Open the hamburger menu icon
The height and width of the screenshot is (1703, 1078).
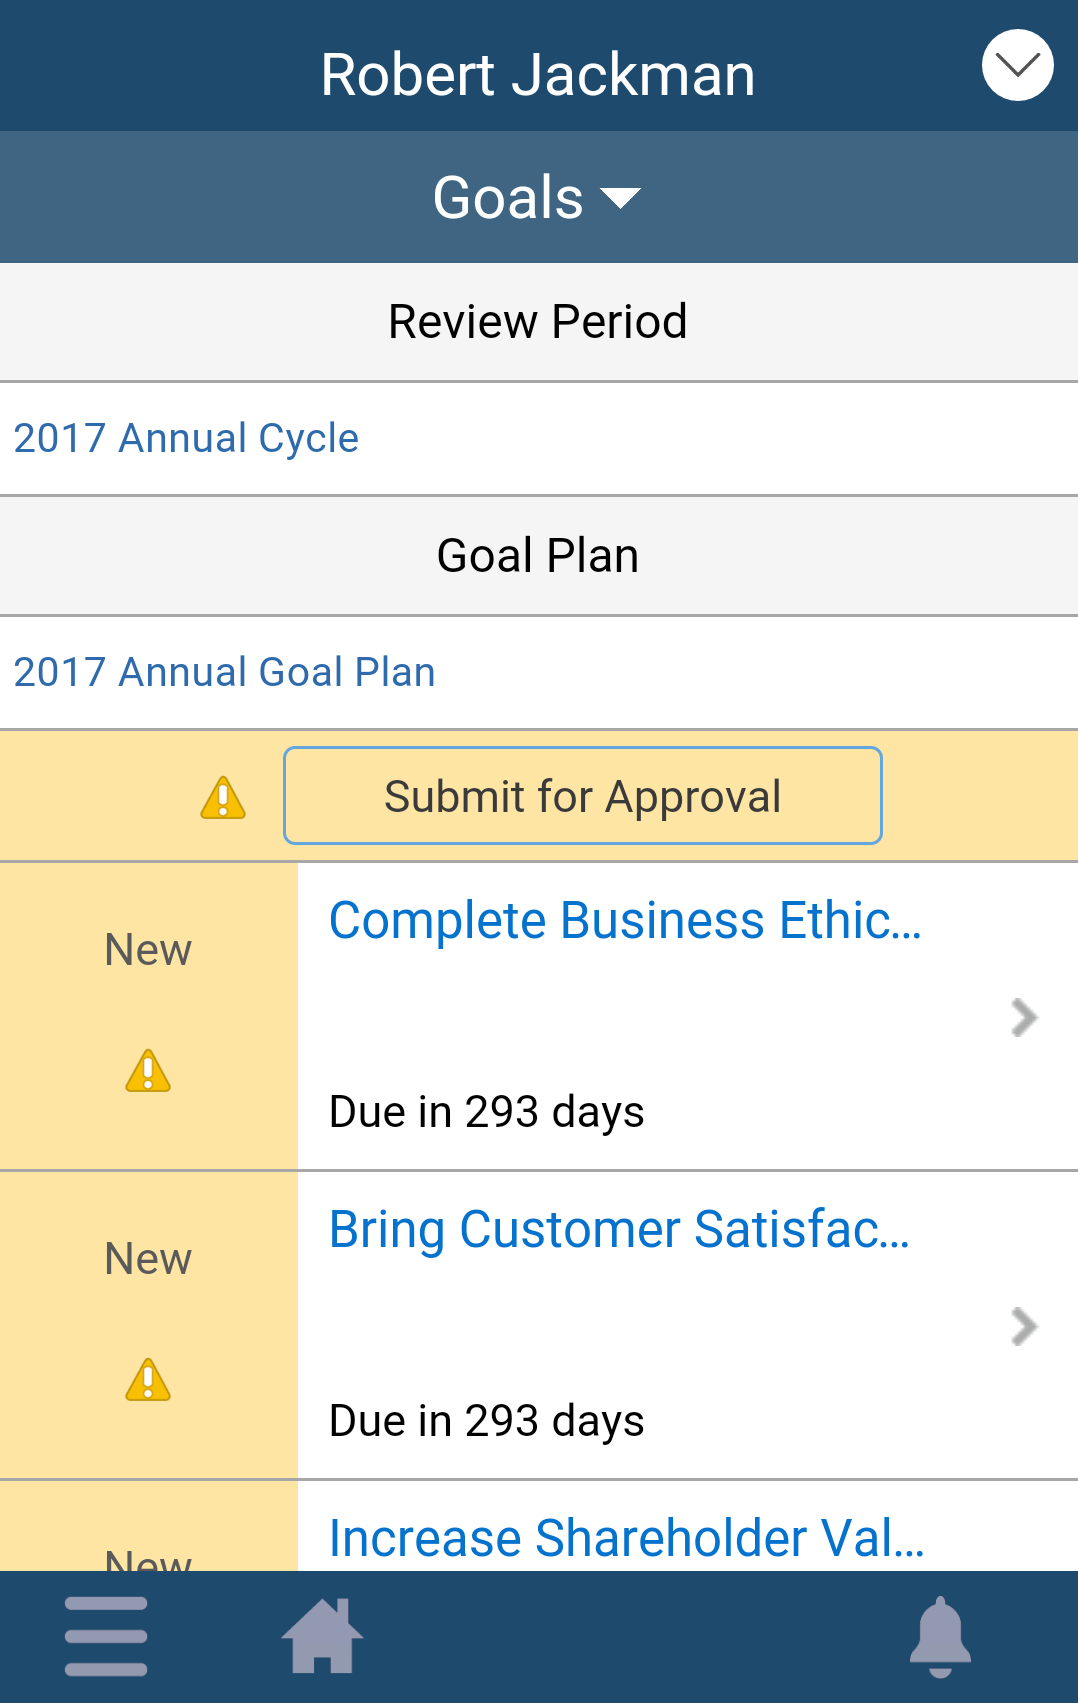[x=106, y=1636]
